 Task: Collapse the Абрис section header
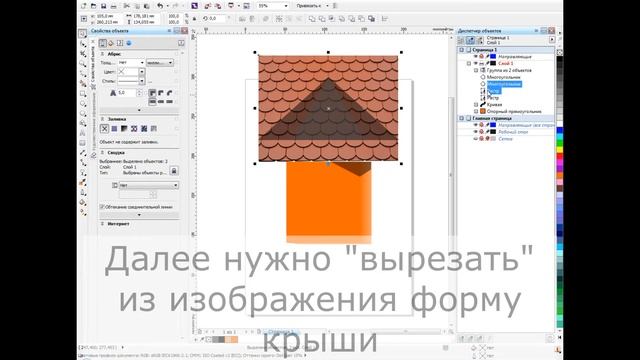pyautogui.click(x=102, y=54)
